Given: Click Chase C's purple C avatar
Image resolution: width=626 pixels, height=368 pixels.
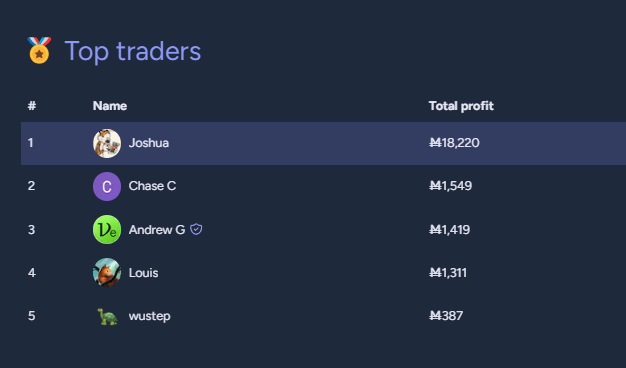Looking at the screenshot, I should pos(107,186).
